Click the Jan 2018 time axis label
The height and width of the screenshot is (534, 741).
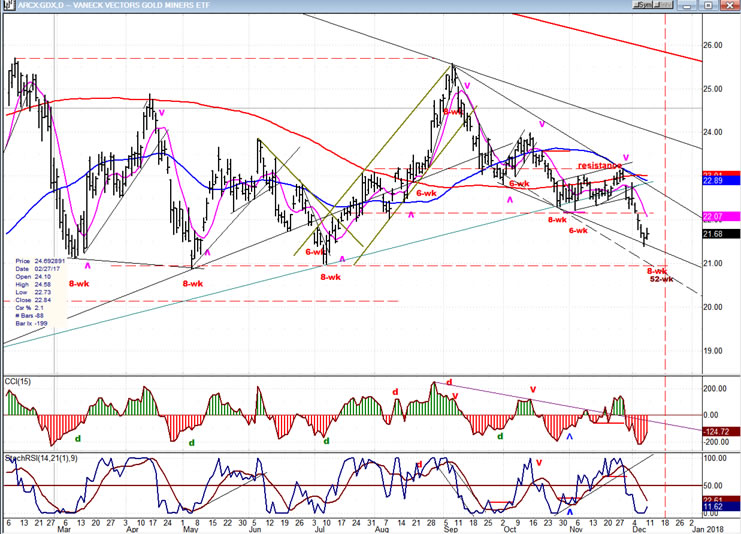click(707, 529)
